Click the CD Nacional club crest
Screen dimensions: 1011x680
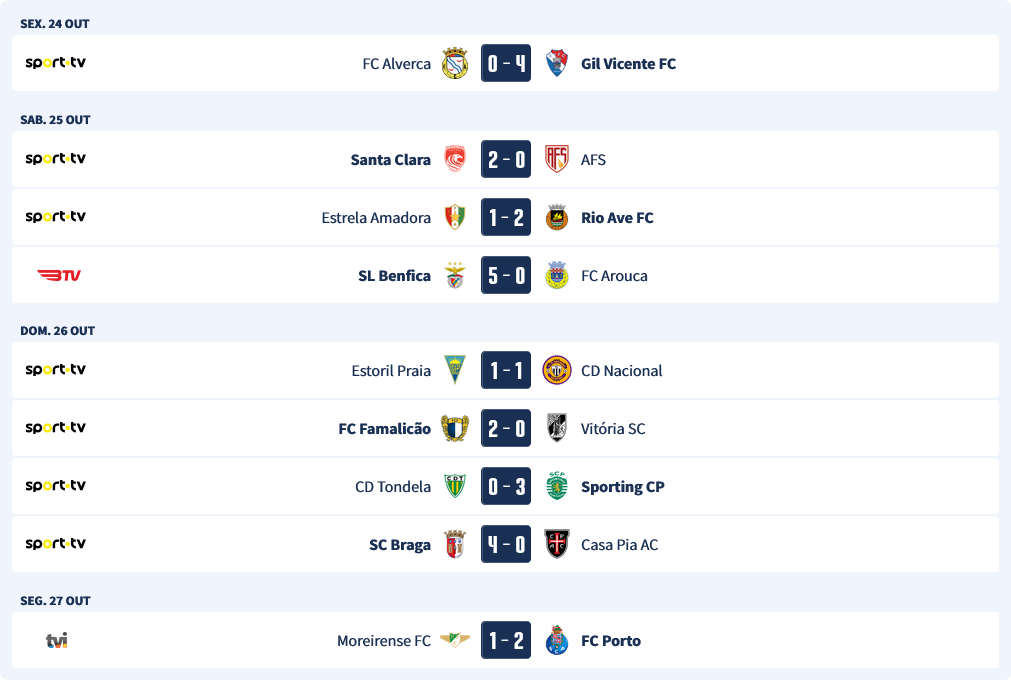pos(557,371)
